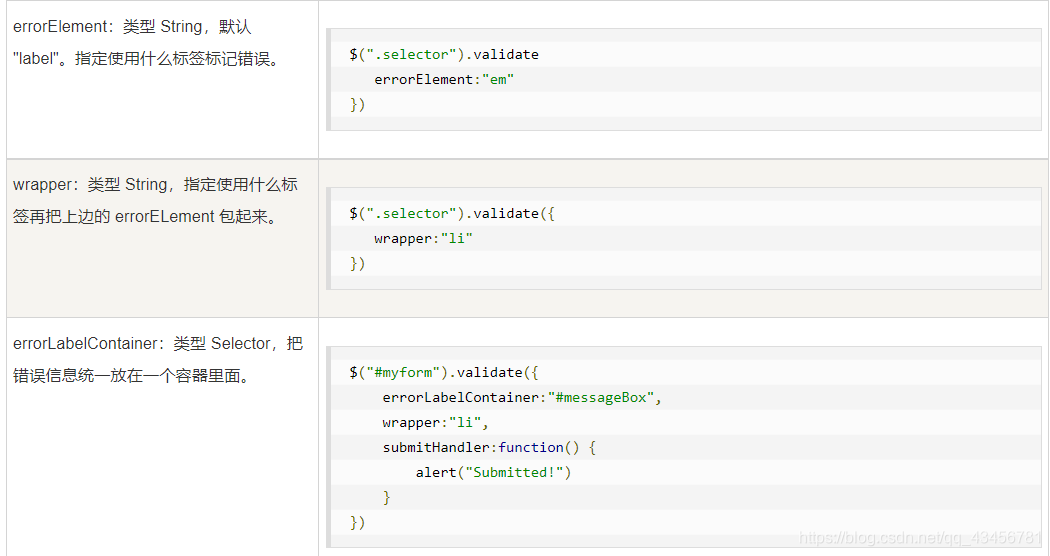This screenshot has height=556, width=1050.
Task: Click the wrapper: 类型 String description line
Action: click(155, 185)
